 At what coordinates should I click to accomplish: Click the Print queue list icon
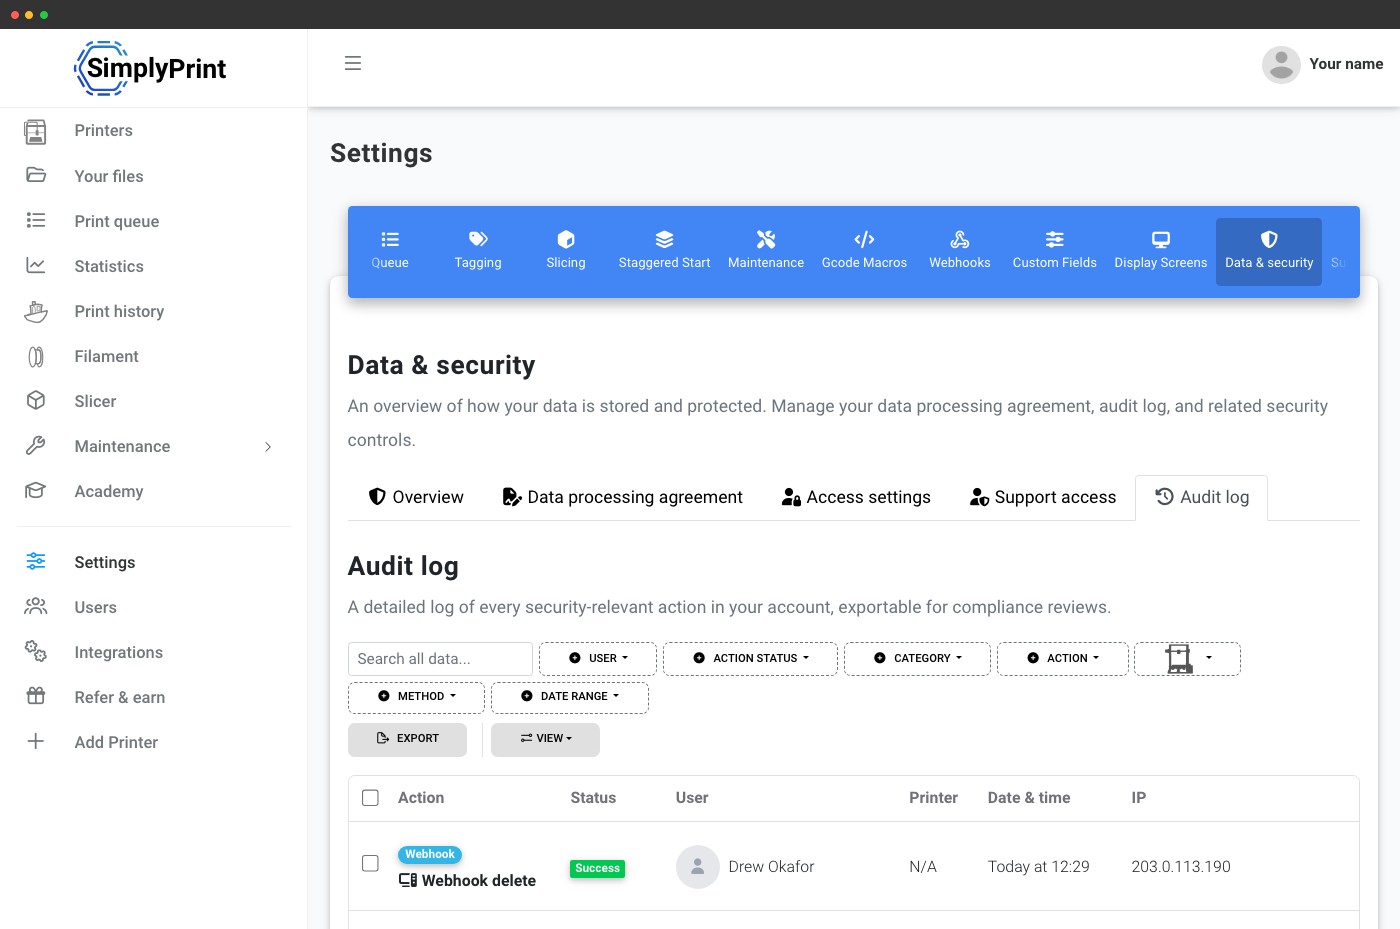pyautogui.click(x=36, y=220)
